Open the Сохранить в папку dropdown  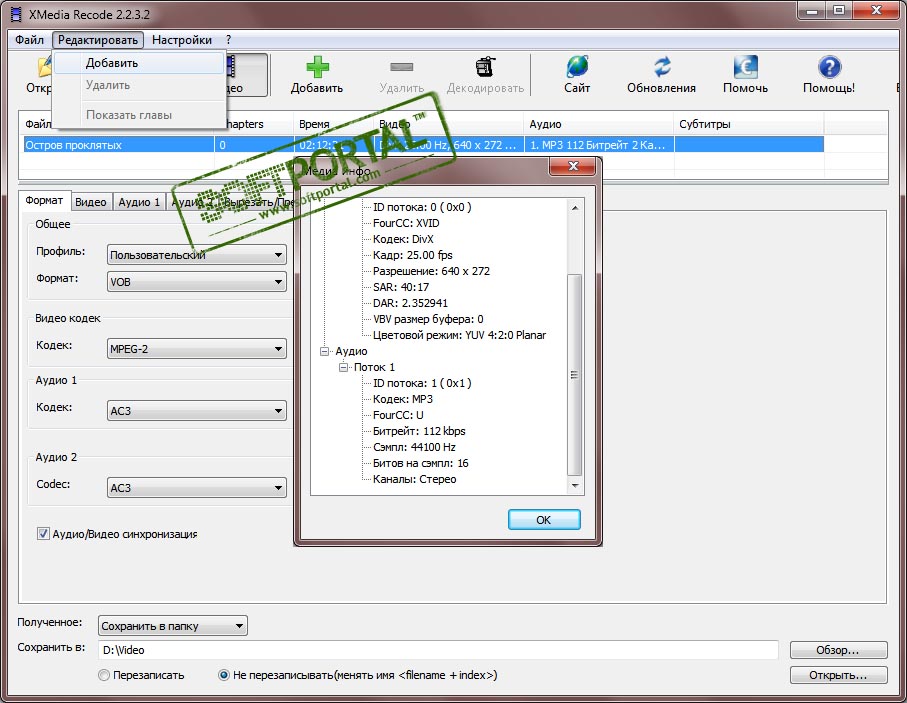(172, 625)
